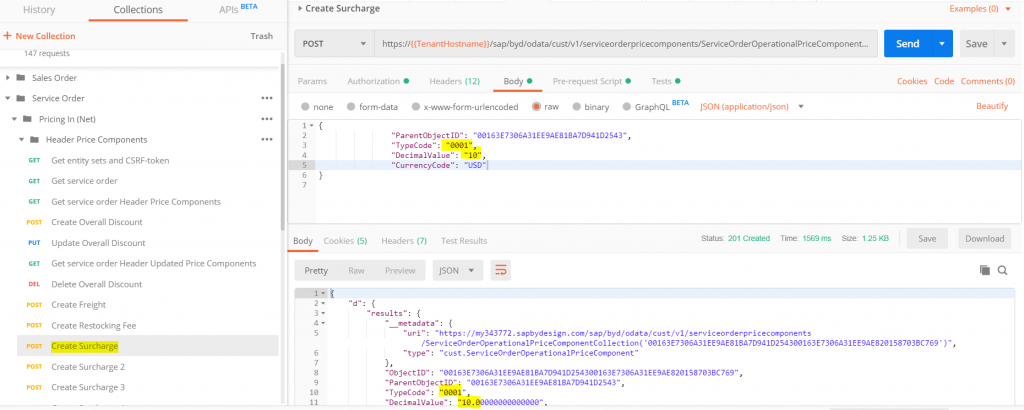Open the Pre-request Script tab
This screenshot has width=1024, height=410.
[592, 82]
